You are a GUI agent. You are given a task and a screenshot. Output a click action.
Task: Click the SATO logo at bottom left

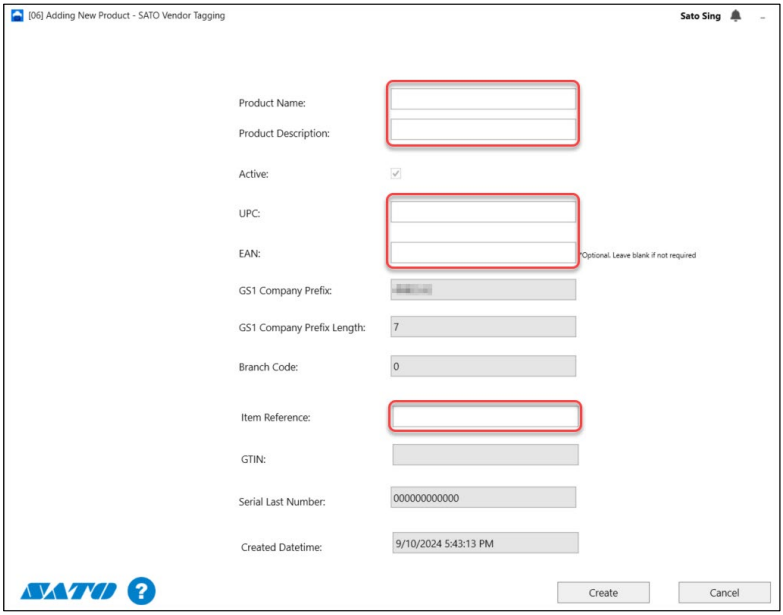click(x=68, y=591)
